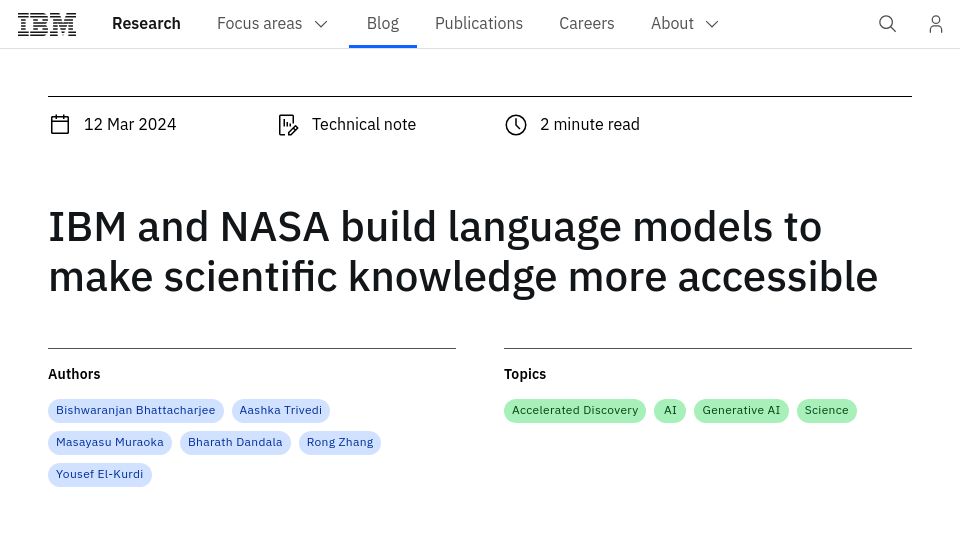Select author Masayasu Muraoka
Screen dimensions: 960x540
(x=110, y=442)
